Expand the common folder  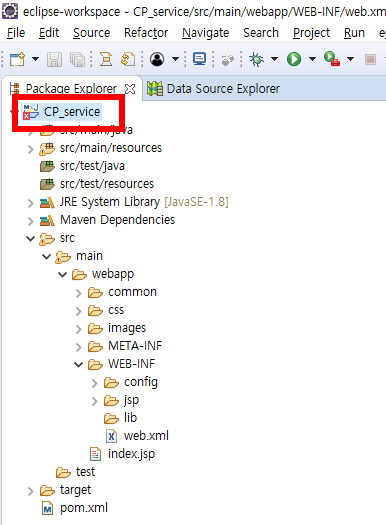pos(79,293)
